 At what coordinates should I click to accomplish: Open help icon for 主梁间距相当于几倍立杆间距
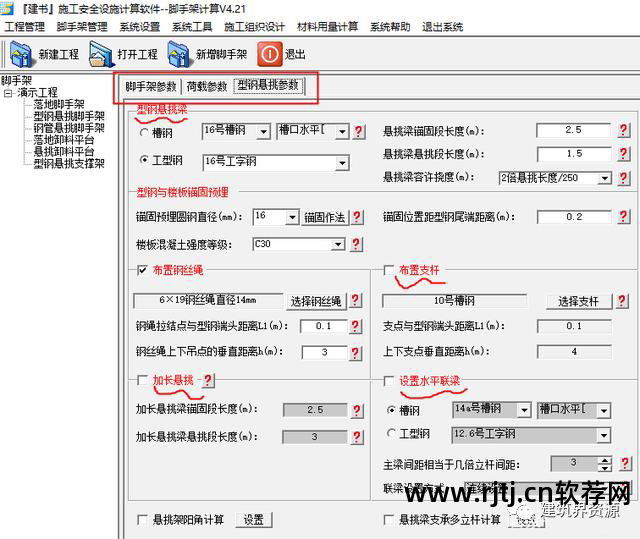[624, 464]
